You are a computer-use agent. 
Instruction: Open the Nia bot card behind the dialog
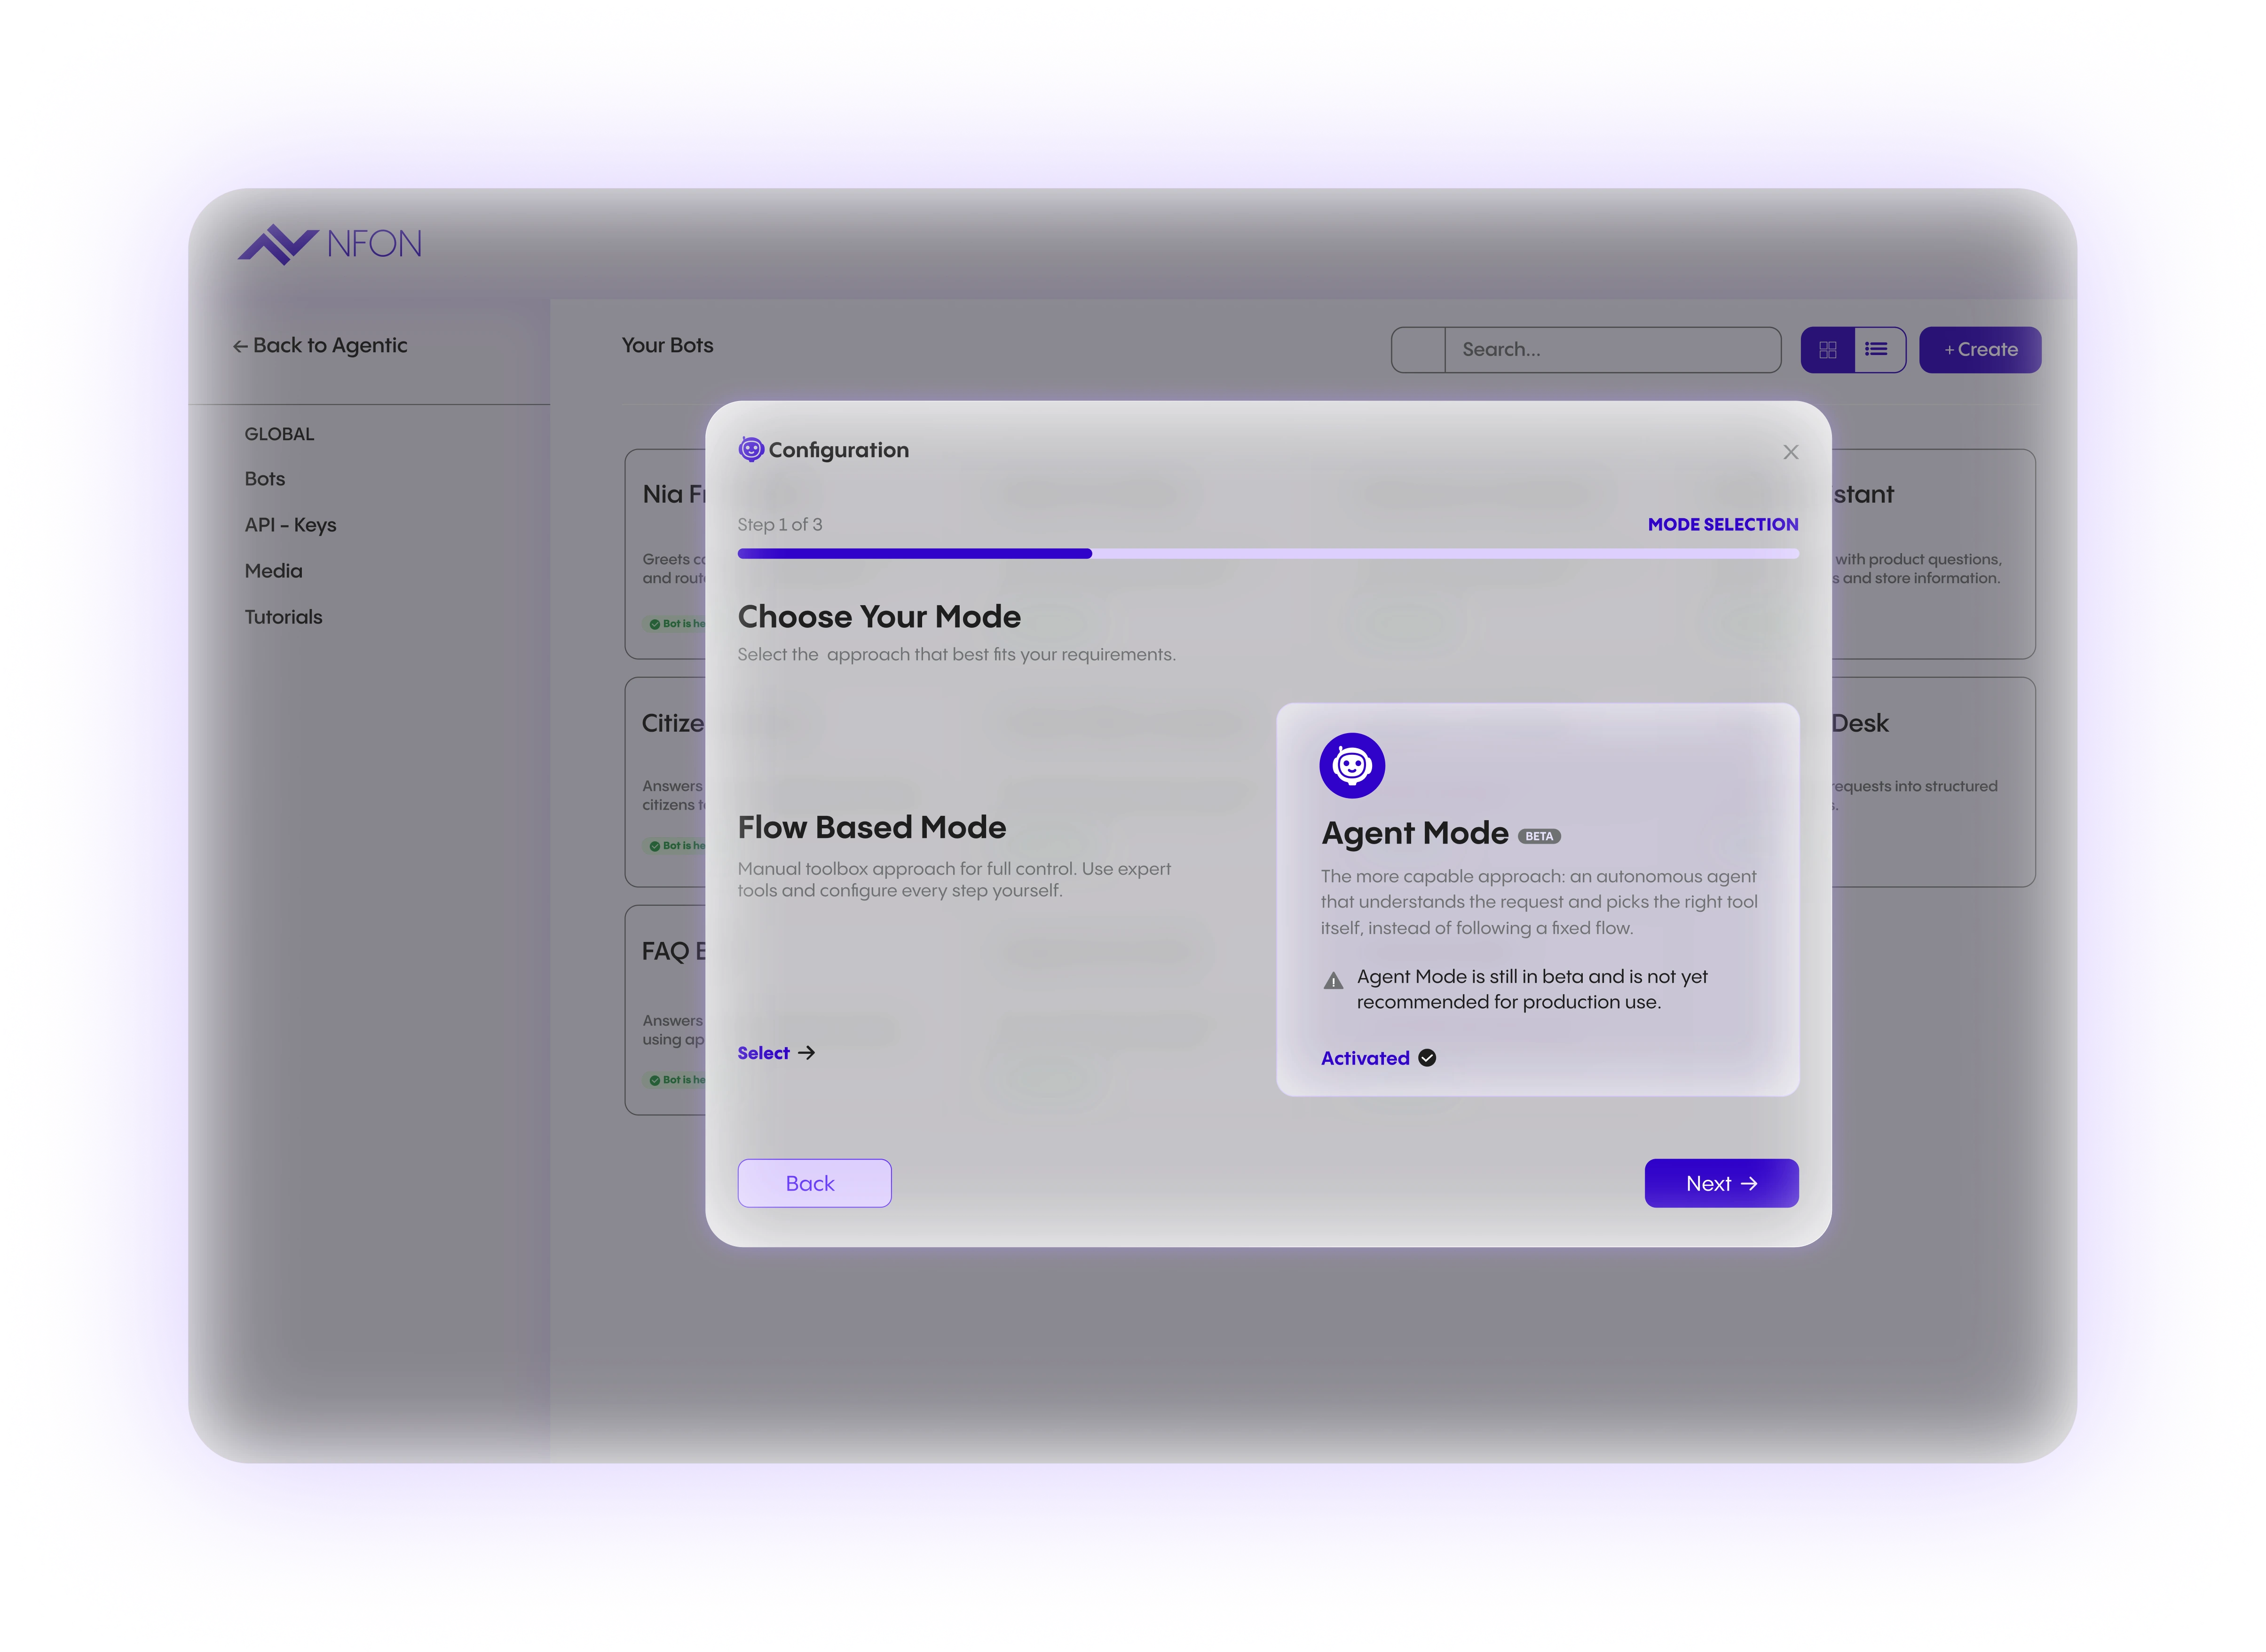point(665,553)
